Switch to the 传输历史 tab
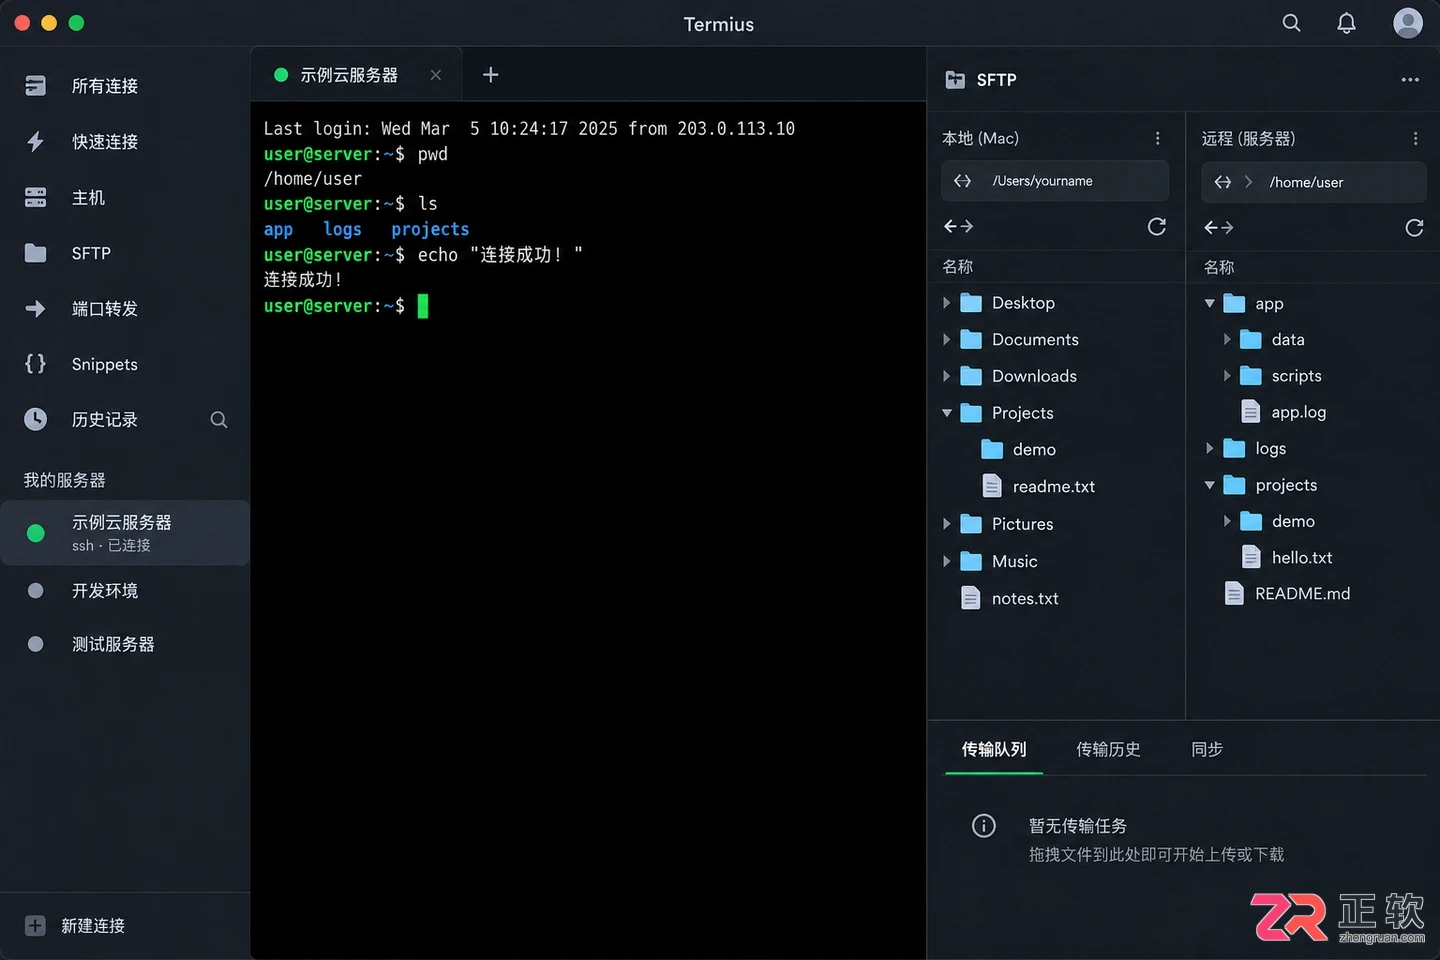Viewport: 1440px width, 960px height. tap(1108, 750)
